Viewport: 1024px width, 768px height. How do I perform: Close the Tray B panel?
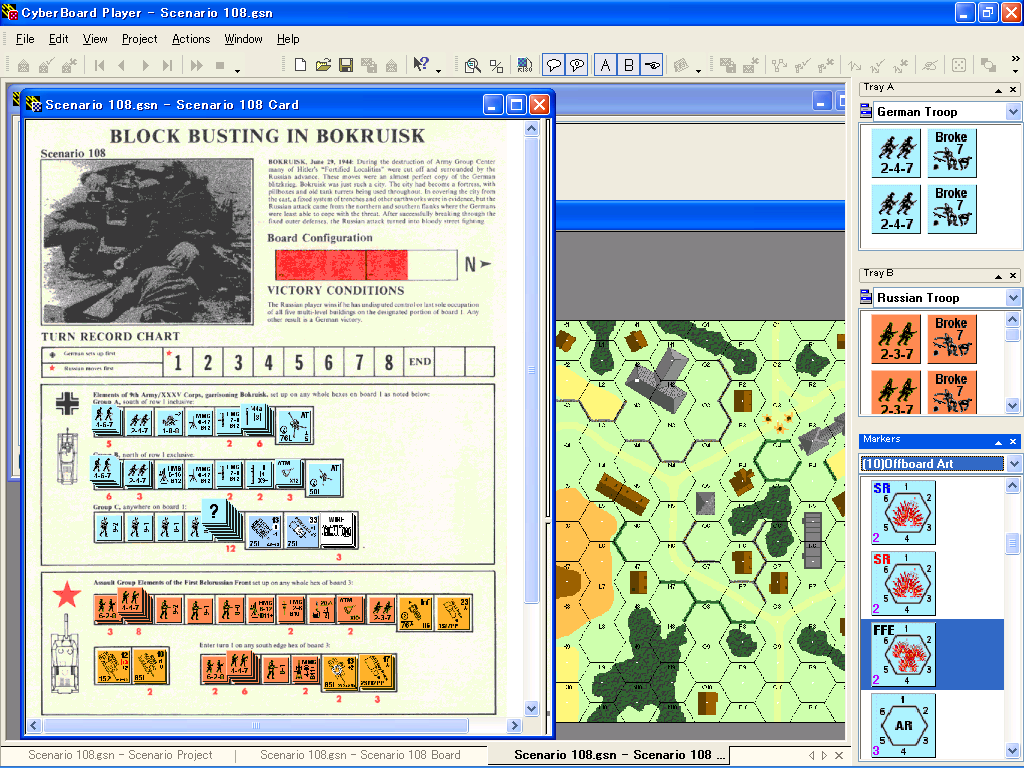(1013, 276)
